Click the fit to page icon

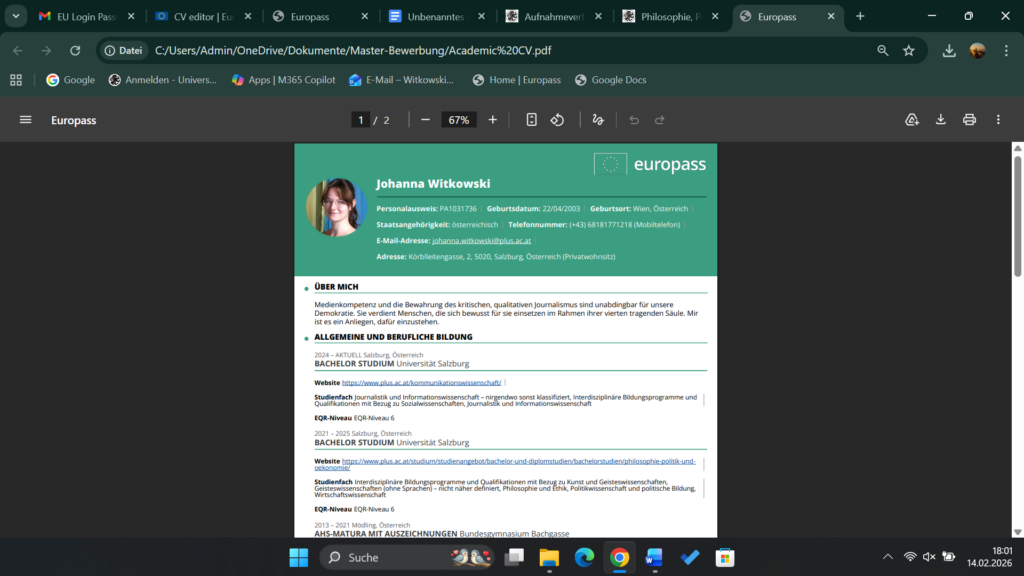531,120
